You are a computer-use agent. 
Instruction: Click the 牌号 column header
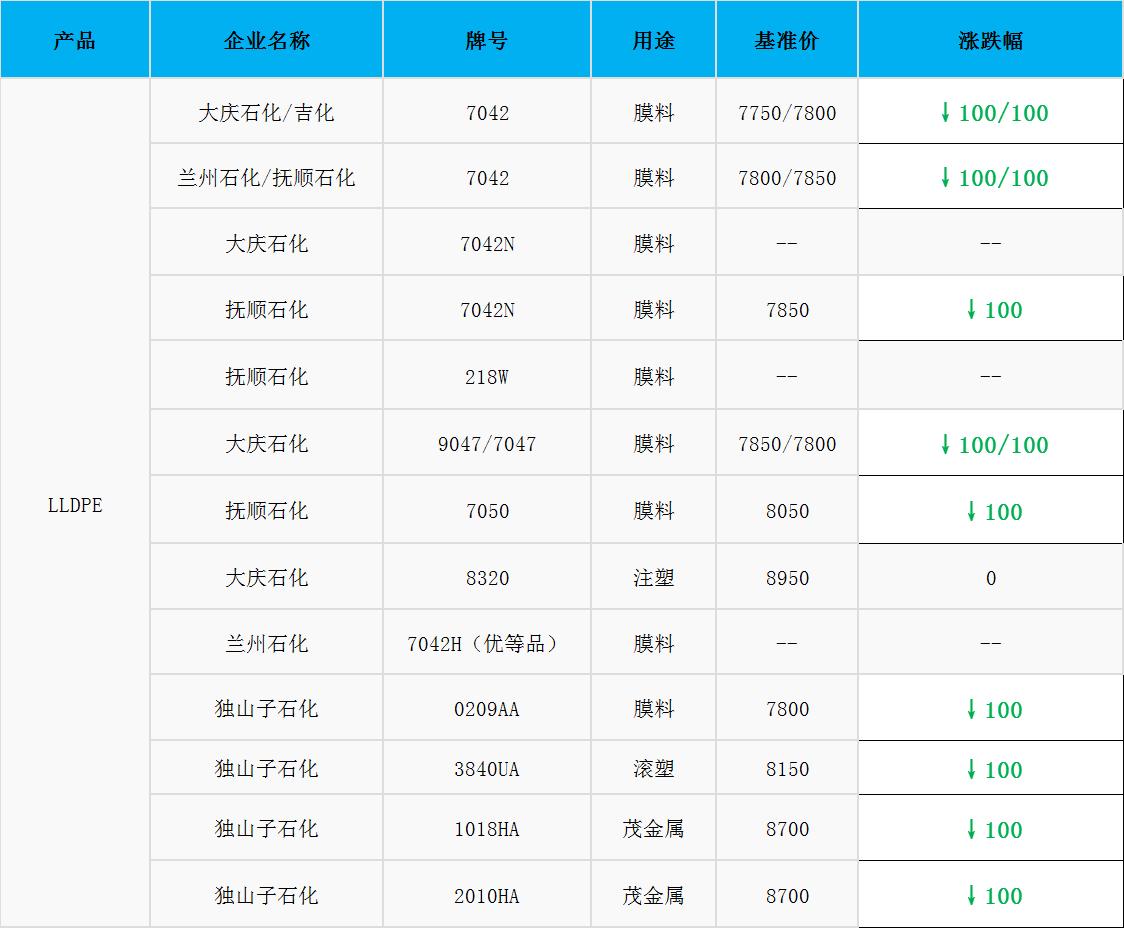click(487, 41)
